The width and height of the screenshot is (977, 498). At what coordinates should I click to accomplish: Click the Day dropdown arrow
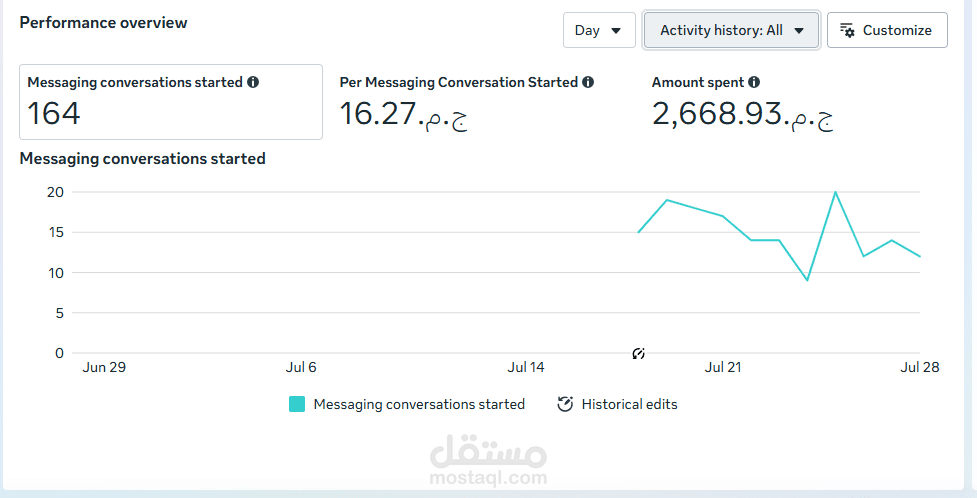[x=616, y=31]
